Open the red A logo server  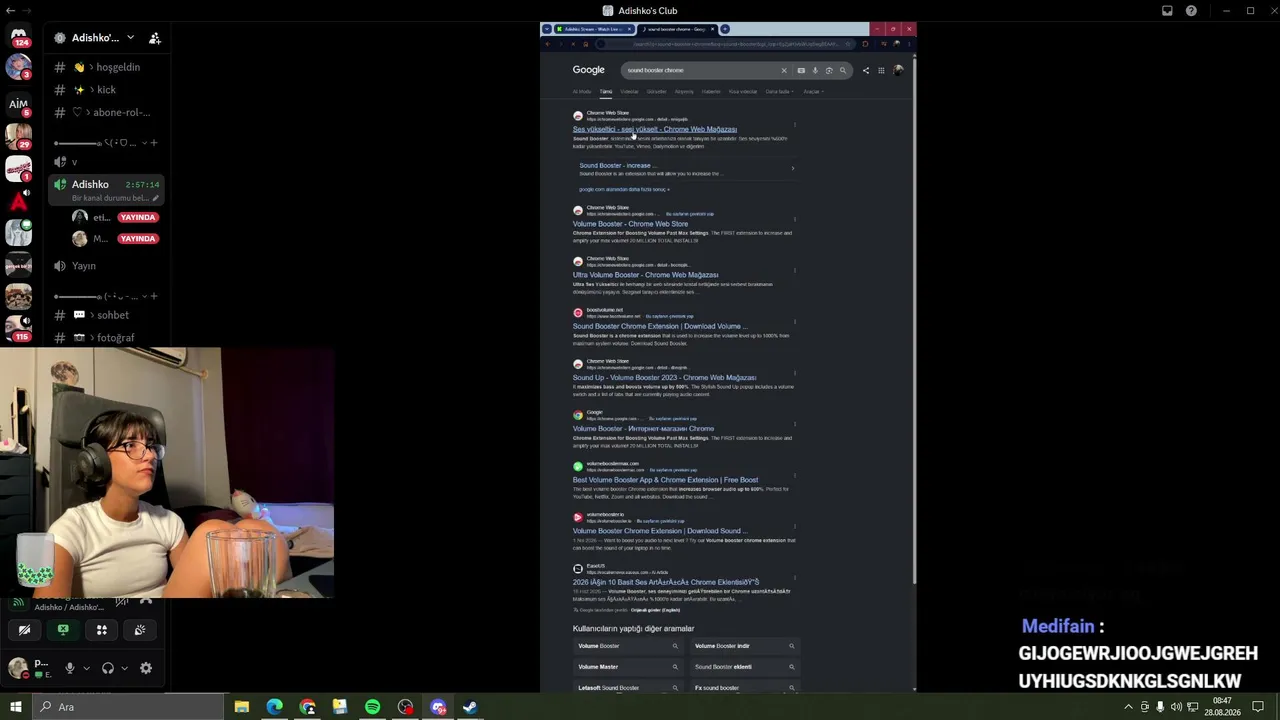(x=18, y=203)
